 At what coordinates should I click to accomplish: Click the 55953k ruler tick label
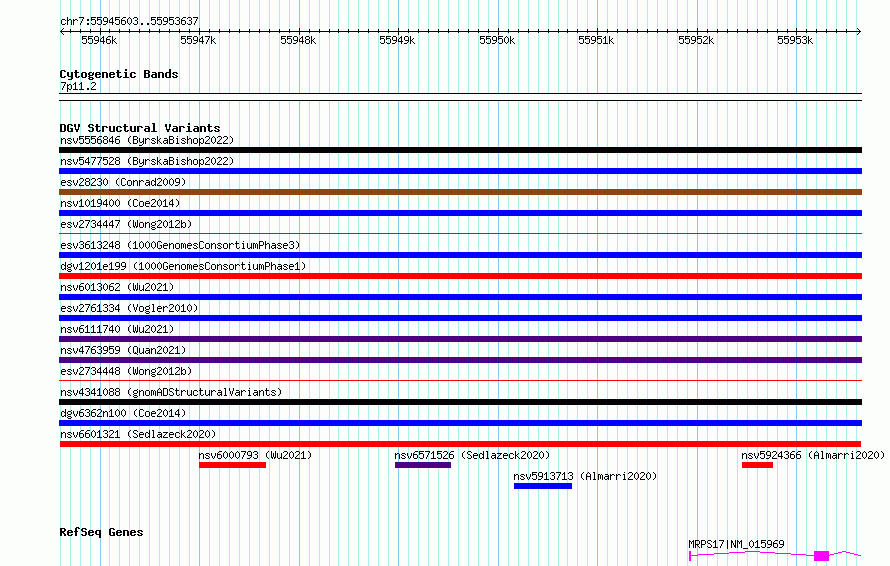[x=795, y=40]
